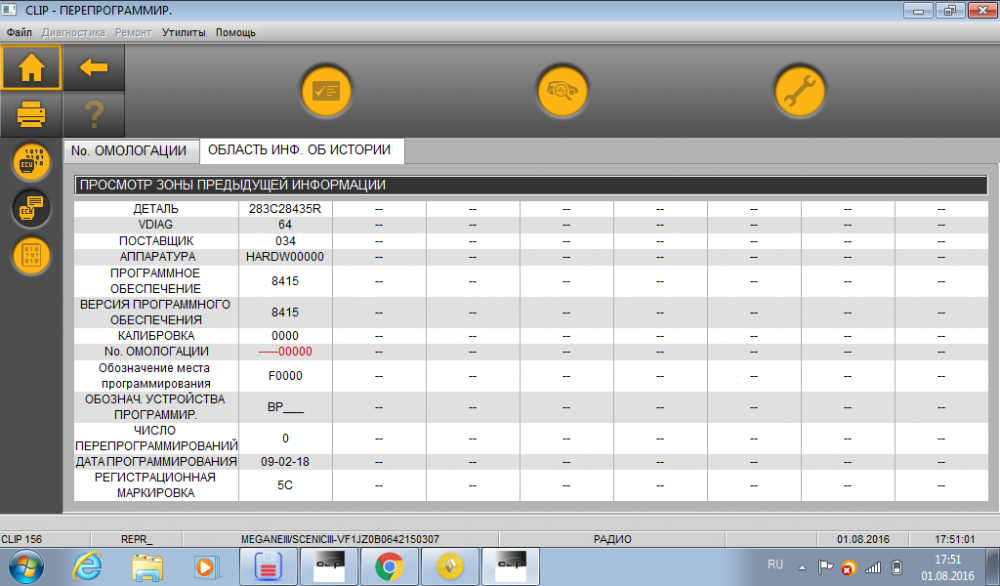Select the ECU message sidebar icon
Image resolution: width=1000 pixels, height=586 pixels.
click(31, 209)
